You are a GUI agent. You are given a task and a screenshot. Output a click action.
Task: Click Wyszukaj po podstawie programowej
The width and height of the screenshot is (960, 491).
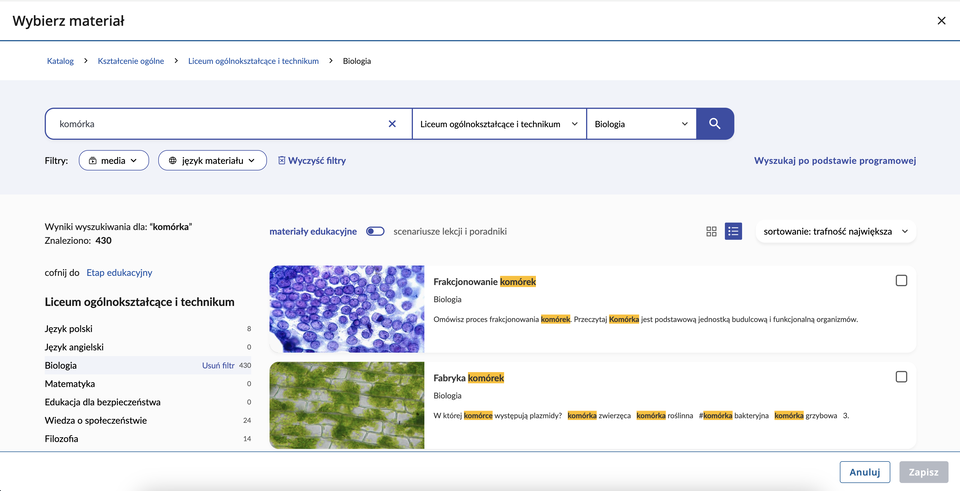(x=835, y=160)
